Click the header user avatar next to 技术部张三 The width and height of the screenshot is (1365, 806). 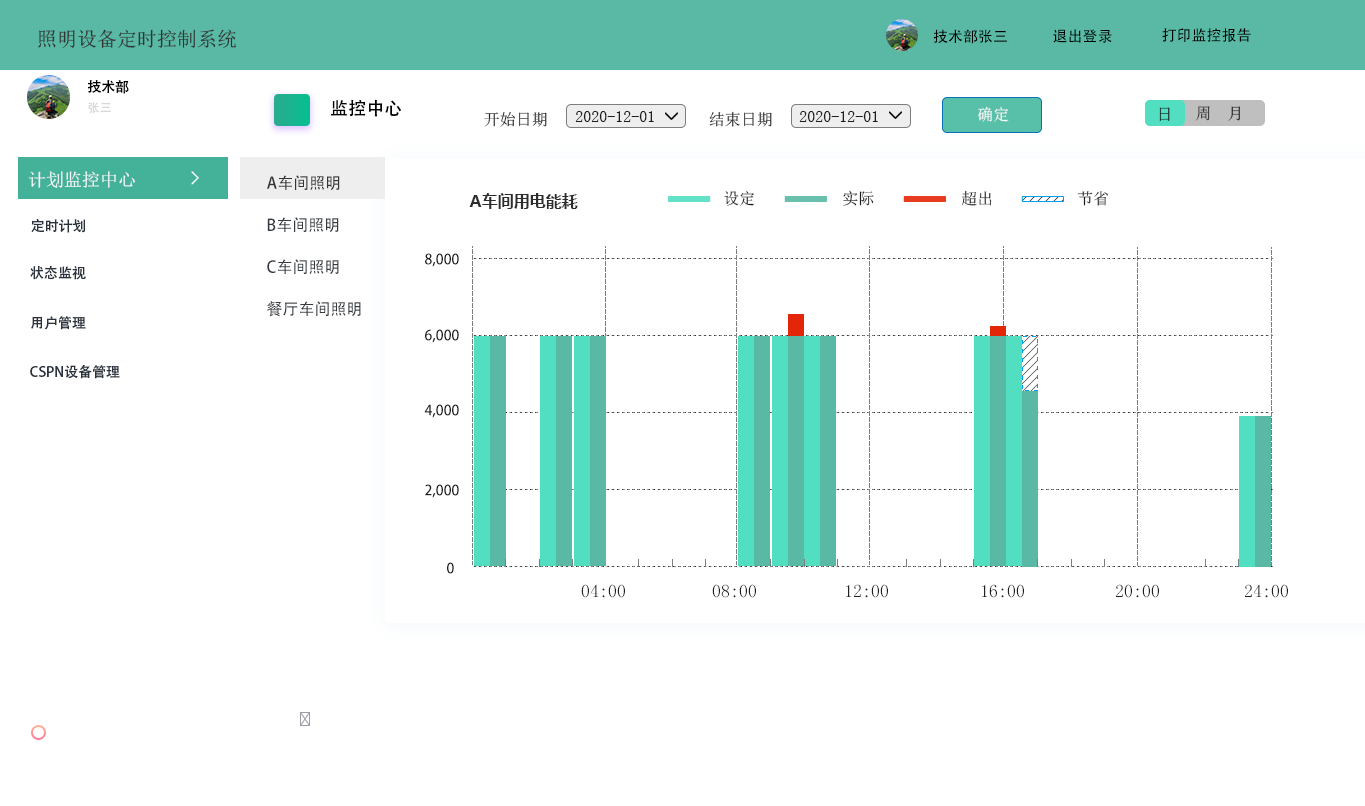(902, 36)
